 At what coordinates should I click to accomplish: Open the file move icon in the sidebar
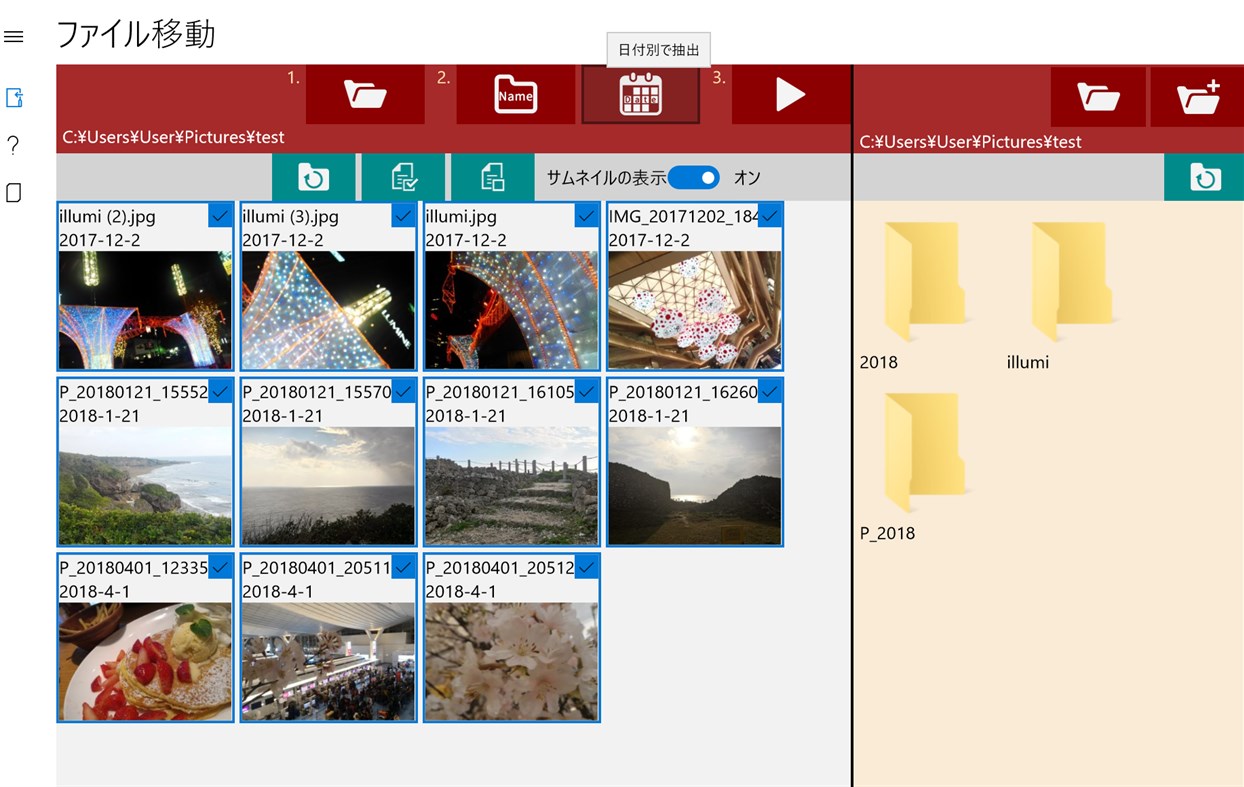point(13,97)
